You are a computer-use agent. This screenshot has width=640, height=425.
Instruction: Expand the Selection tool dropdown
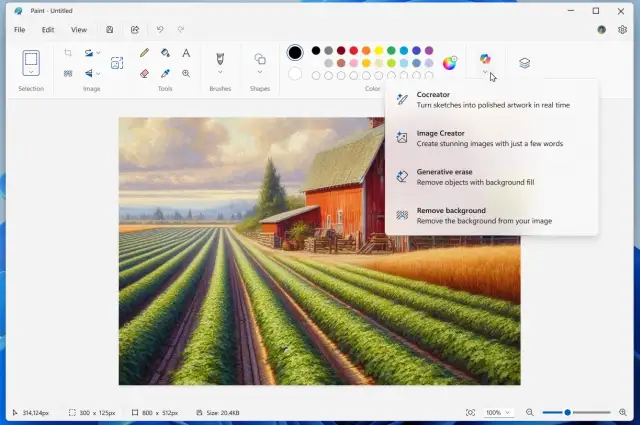click(31, 72)
